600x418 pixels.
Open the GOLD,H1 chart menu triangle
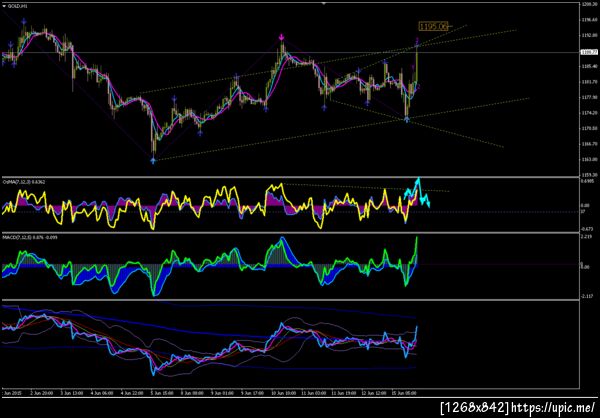coord(4,6)
